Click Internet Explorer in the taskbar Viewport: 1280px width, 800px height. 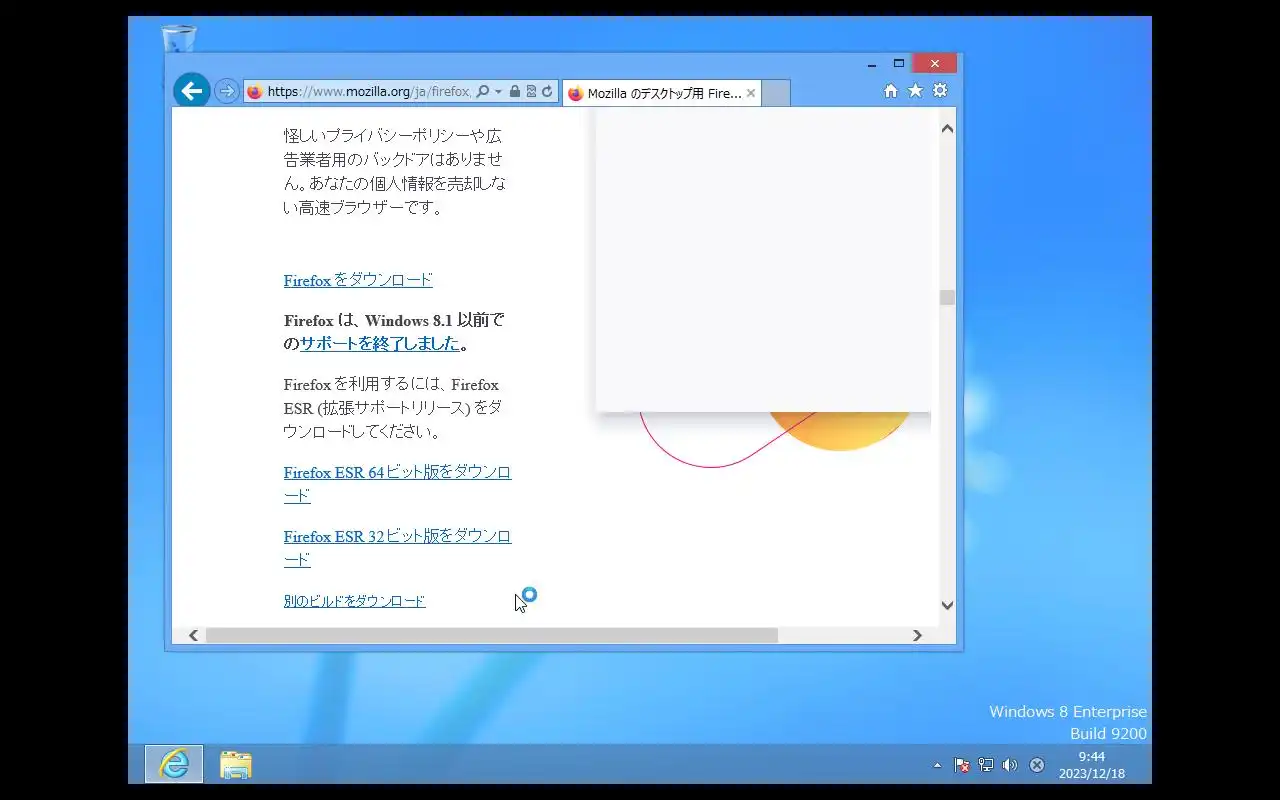174,764
